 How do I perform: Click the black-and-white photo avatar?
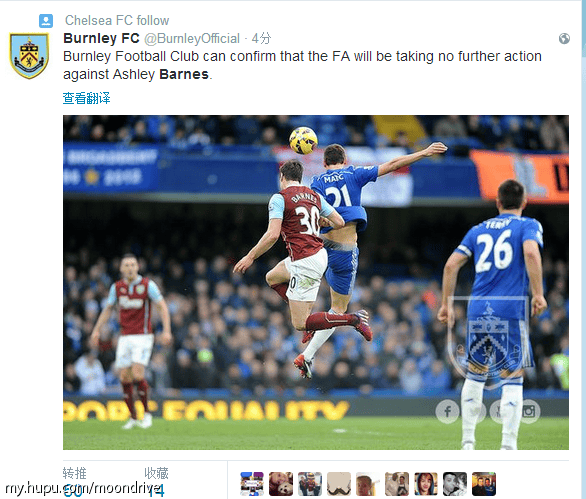click(x=455, y=484)
